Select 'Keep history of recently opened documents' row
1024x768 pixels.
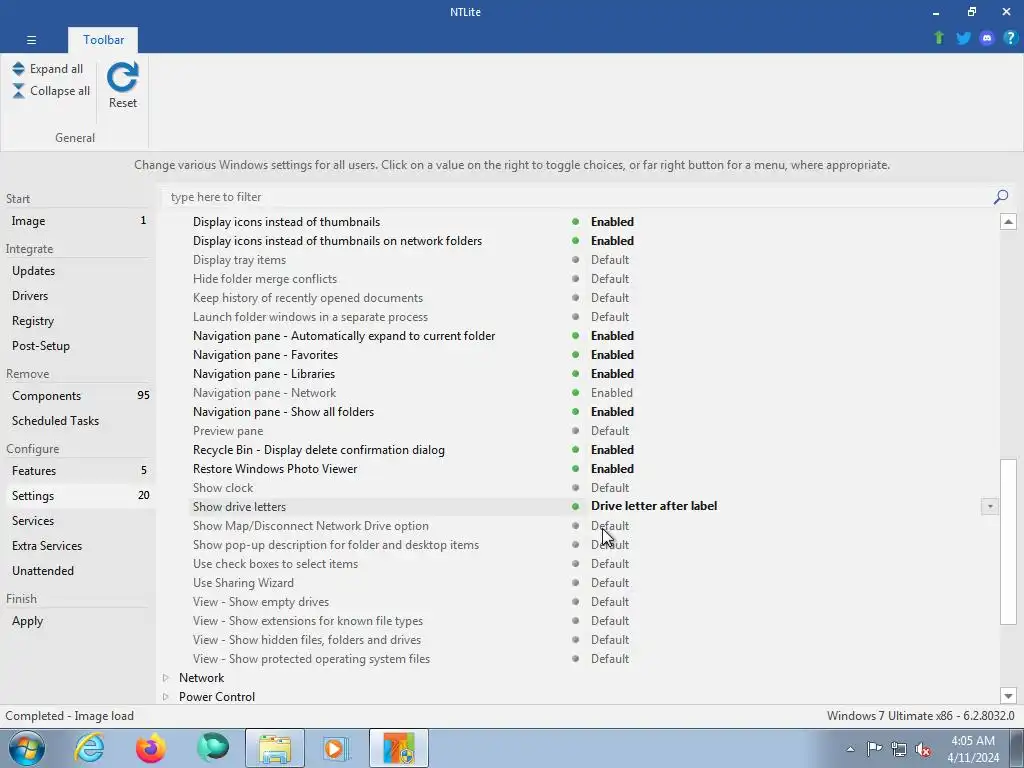594,298
